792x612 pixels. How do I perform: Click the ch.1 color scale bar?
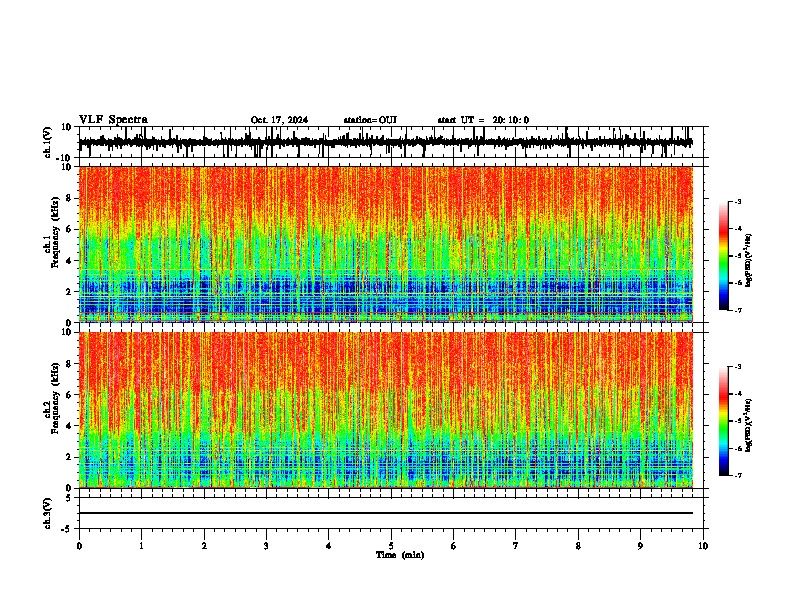[724, 256]
